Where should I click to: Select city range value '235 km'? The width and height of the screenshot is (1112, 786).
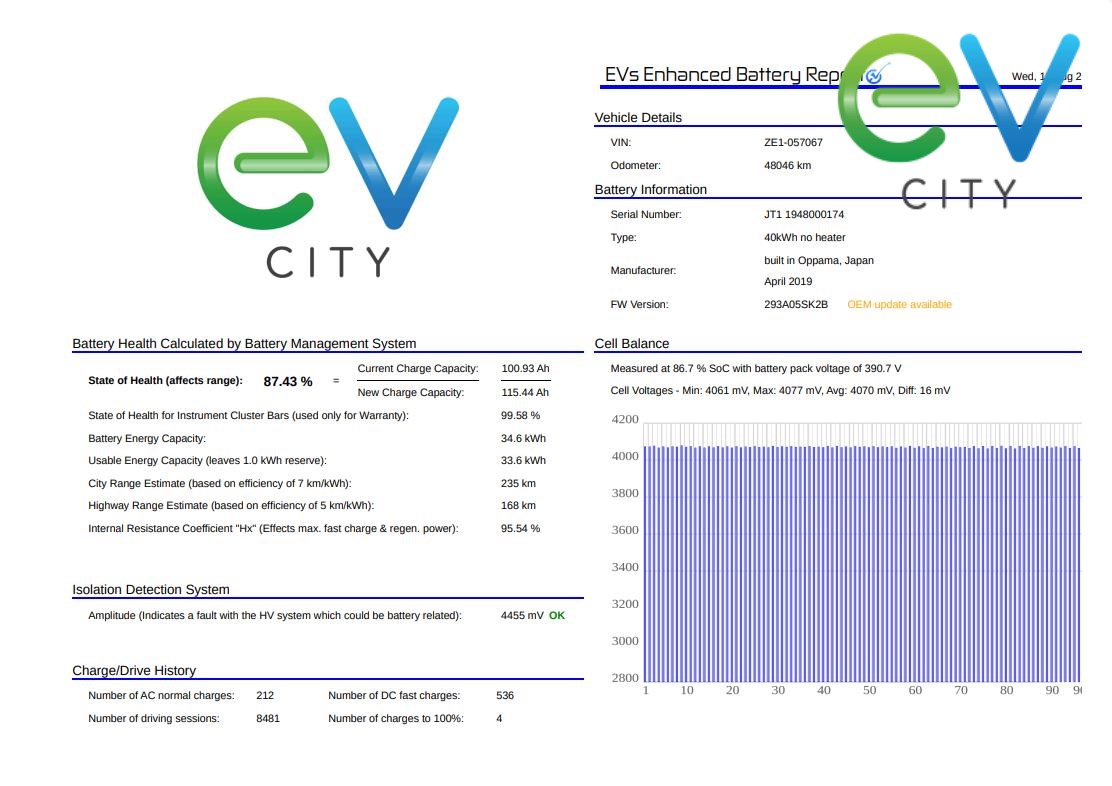tap(518, 484)
